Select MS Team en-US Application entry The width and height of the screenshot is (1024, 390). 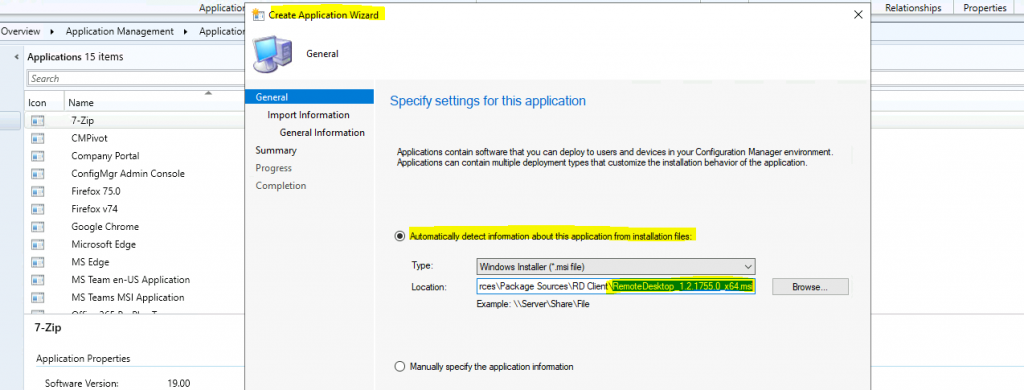131,280
